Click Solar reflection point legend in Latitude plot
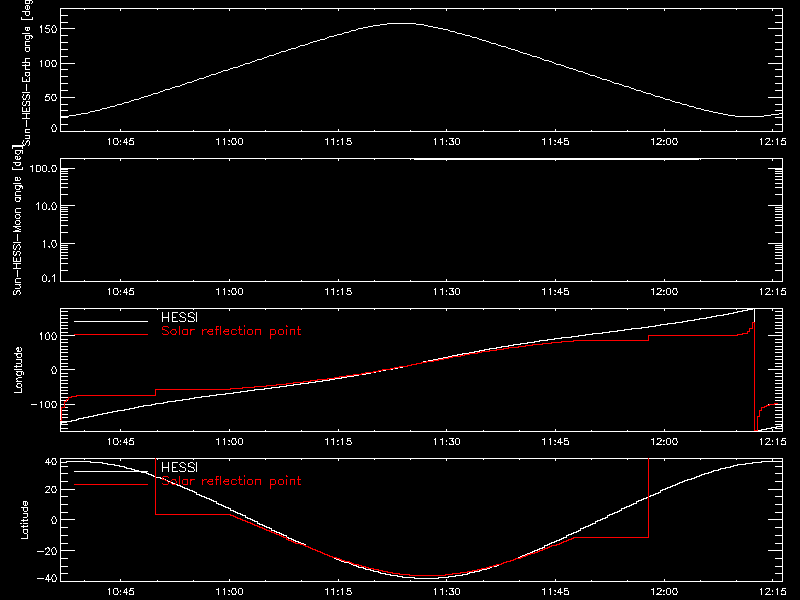 point(231,481)
